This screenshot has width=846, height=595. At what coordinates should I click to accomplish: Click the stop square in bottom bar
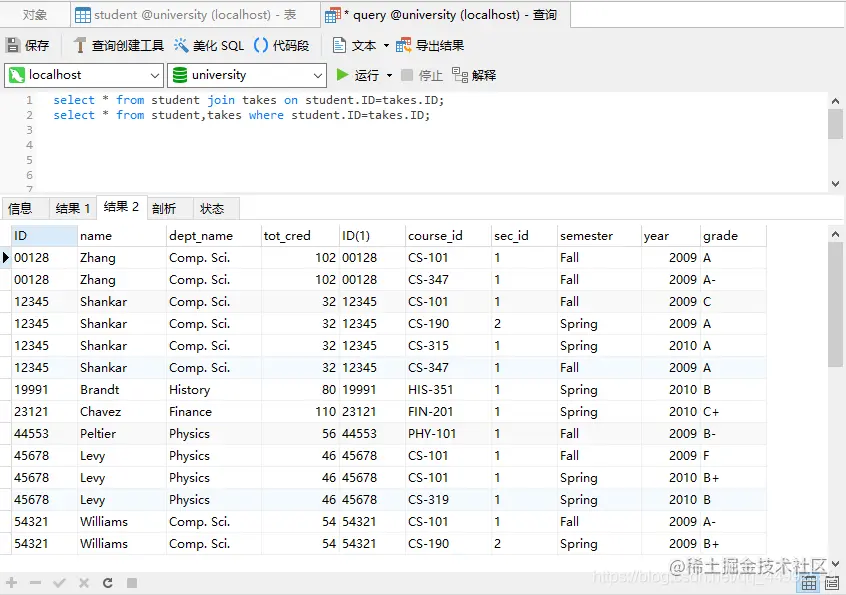coord(132,583)
